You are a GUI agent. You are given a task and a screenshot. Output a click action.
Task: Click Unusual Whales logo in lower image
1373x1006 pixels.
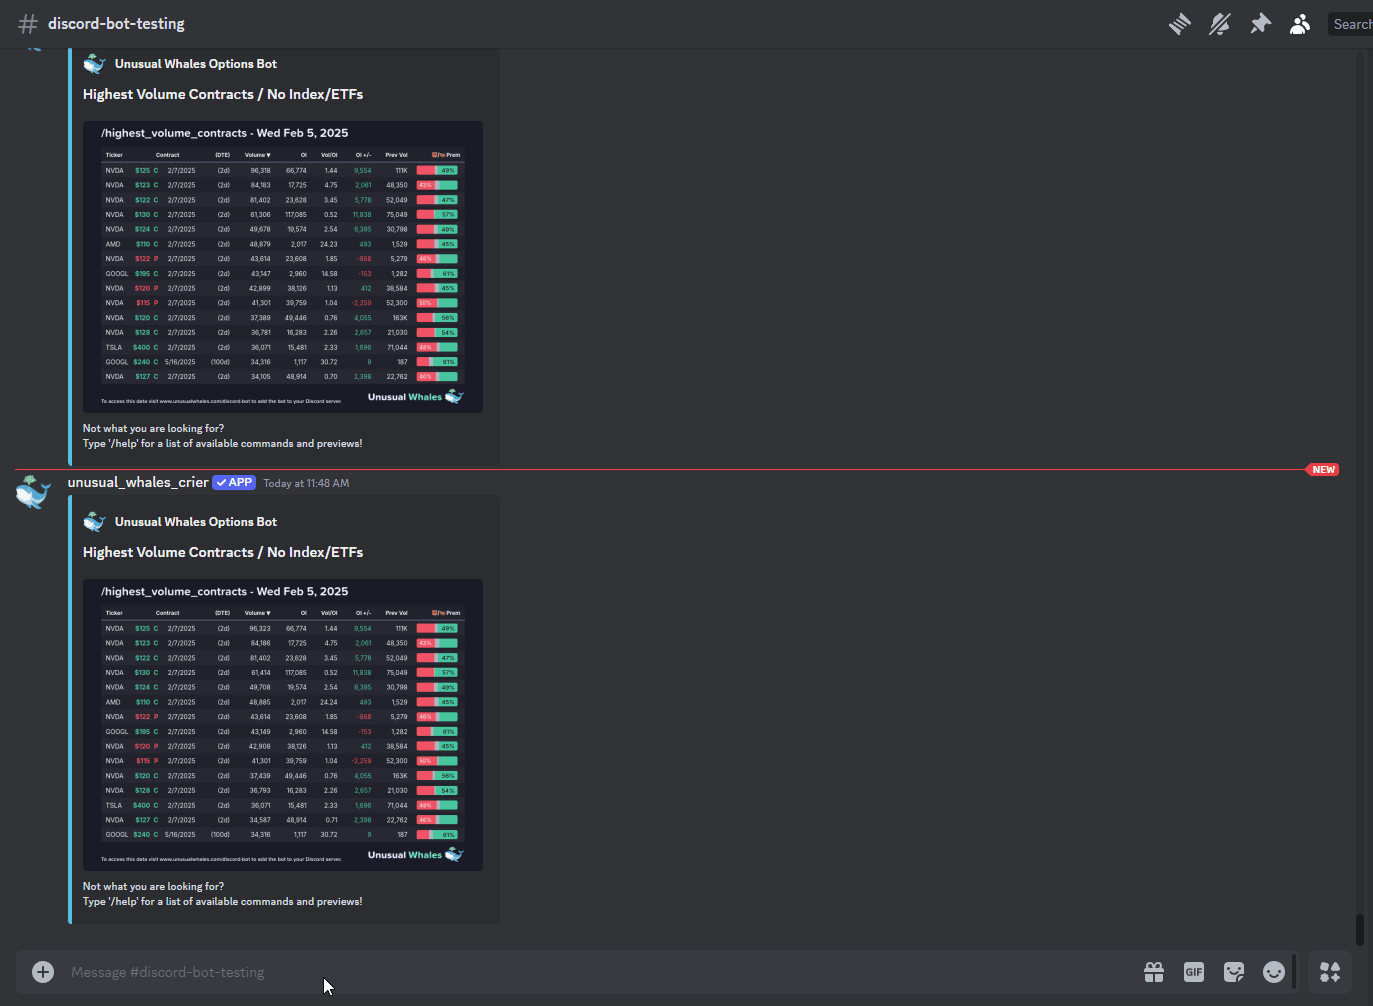tap(415, 855)
